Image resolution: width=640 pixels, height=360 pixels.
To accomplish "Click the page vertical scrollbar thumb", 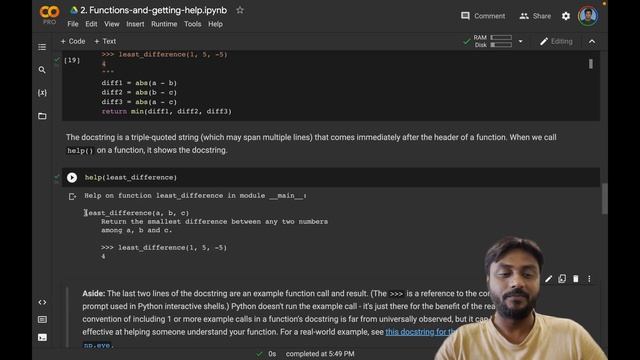I will 604,198.
